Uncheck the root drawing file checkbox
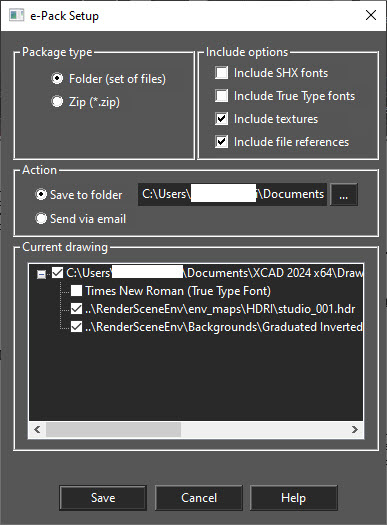The width and height of the screenshot is (387, 525). pyautogui.click(x=58, y=273)
